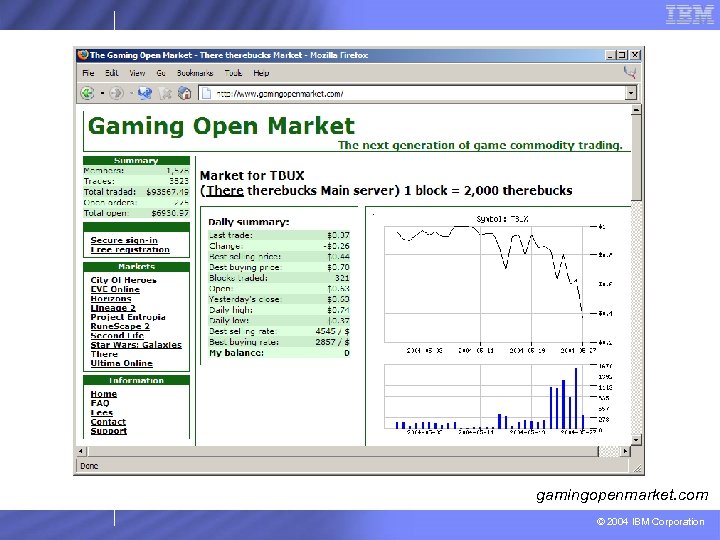Click the Forward arrow toolbar button
The height and width of the screenshot is (540, 720).
tap(116, 93)
